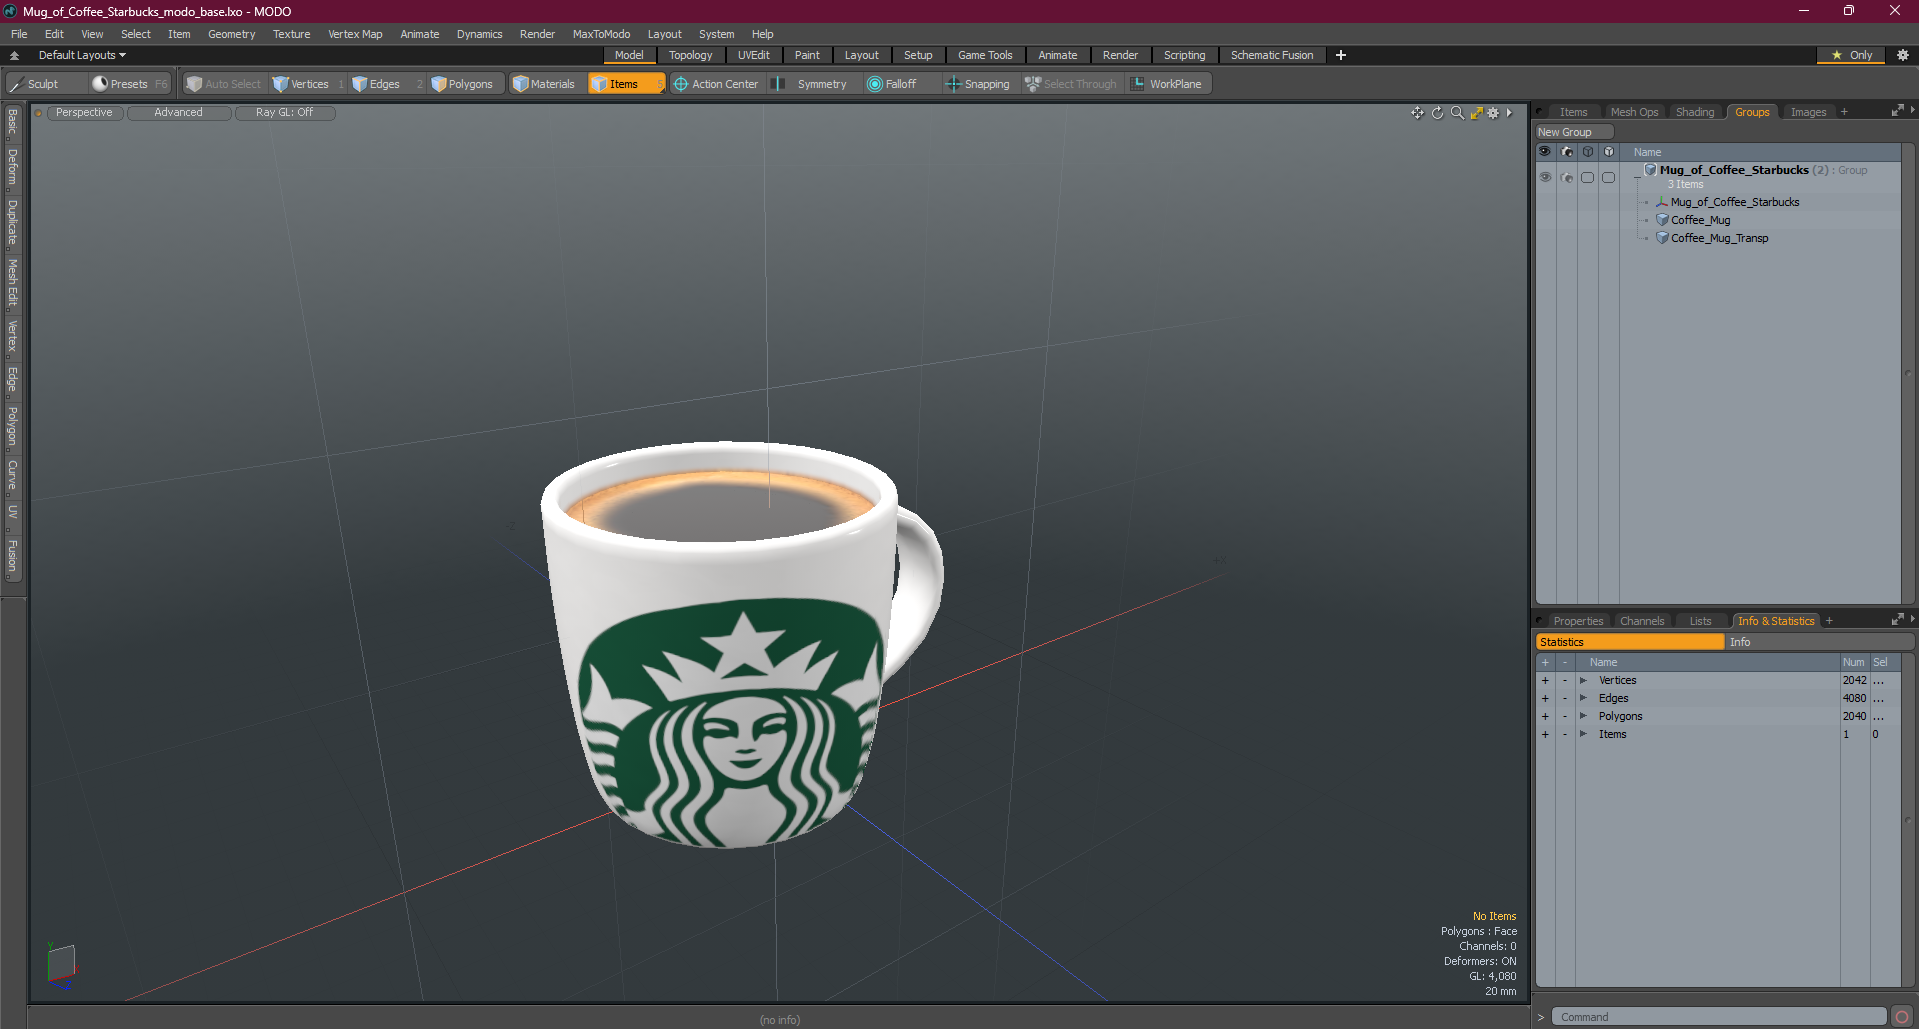This screenshot has height=1029, width=1919.
Task: Open the viewport settings gear
Action: (x=1493, y=113)
